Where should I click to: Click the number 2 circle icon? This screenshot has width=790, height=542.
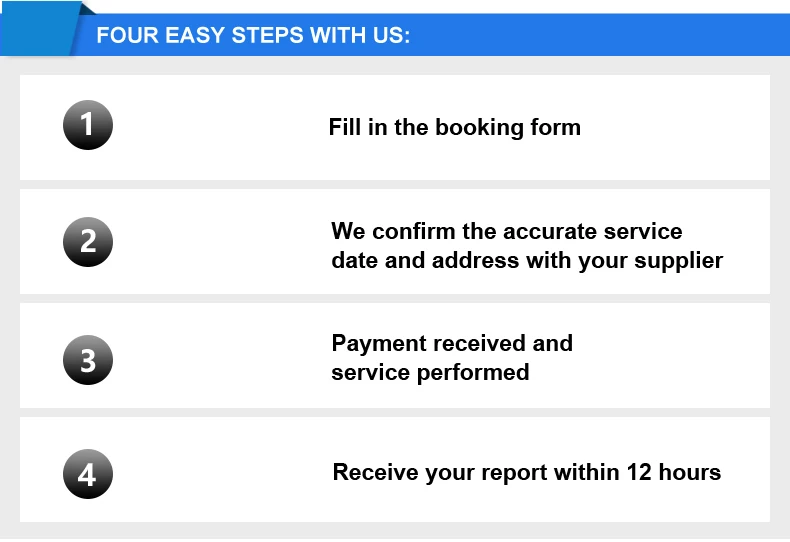pos(88,242)
